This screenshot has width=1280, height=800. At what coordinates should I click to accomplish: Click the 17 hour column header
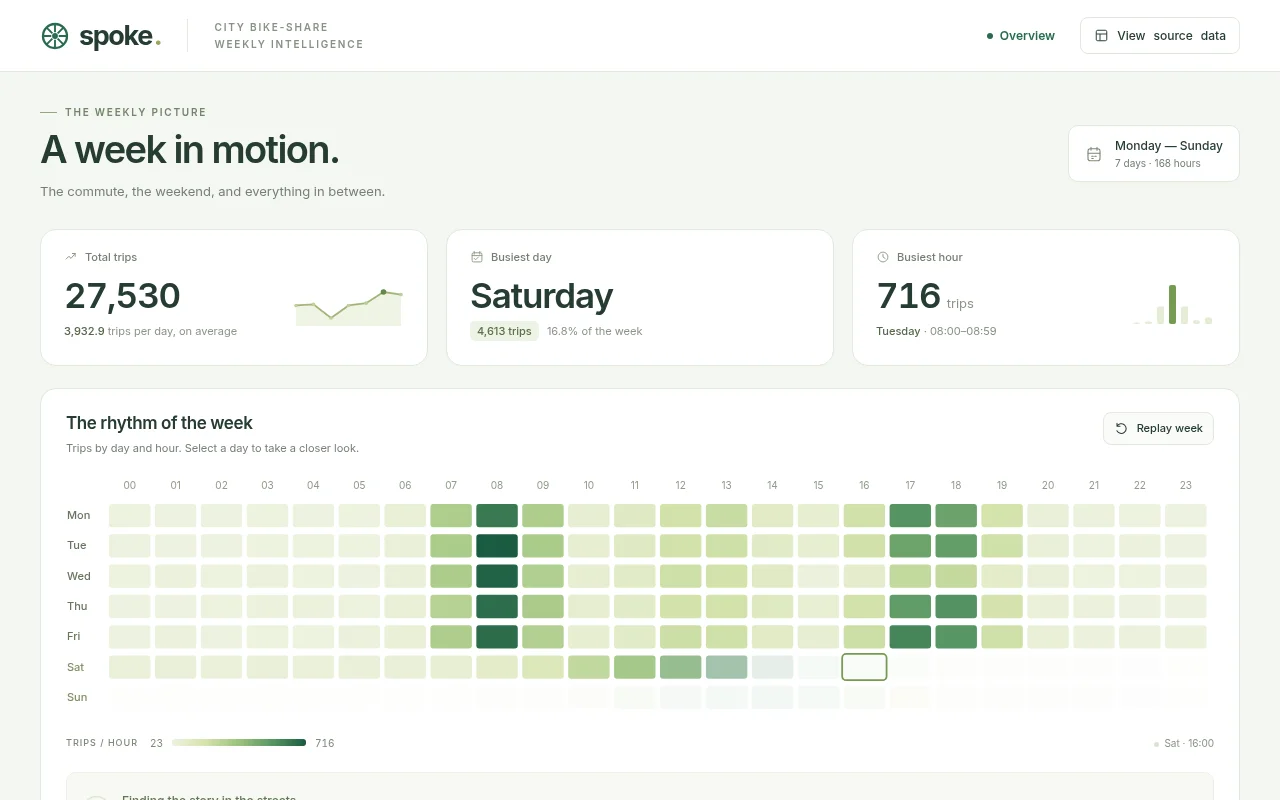point(910,485)
